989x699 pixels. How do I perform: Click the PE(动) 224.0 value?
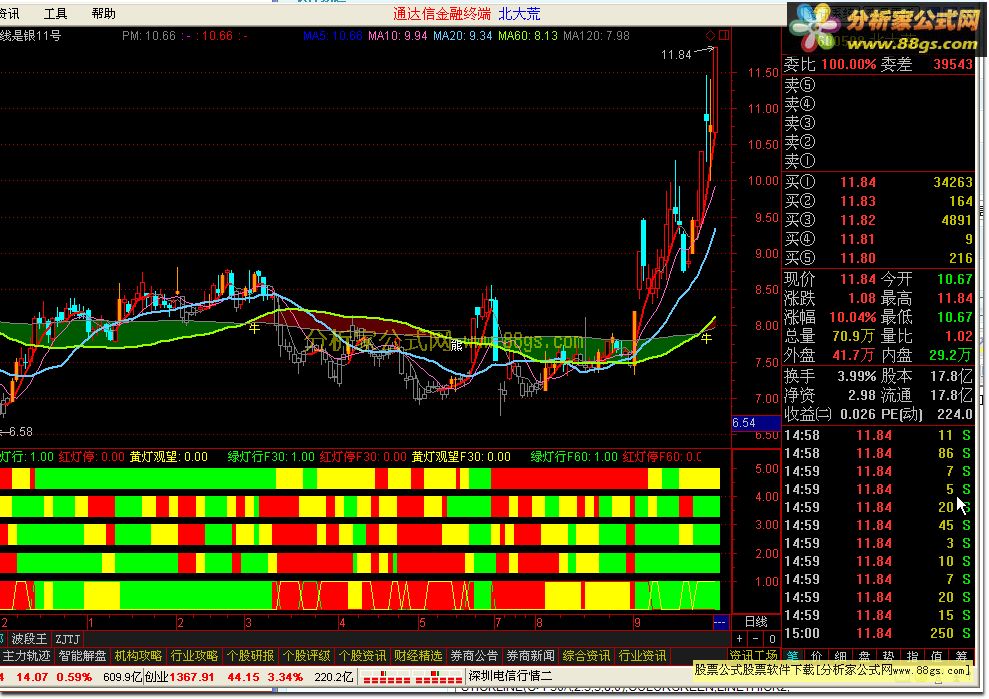click(x=954, y=414)
